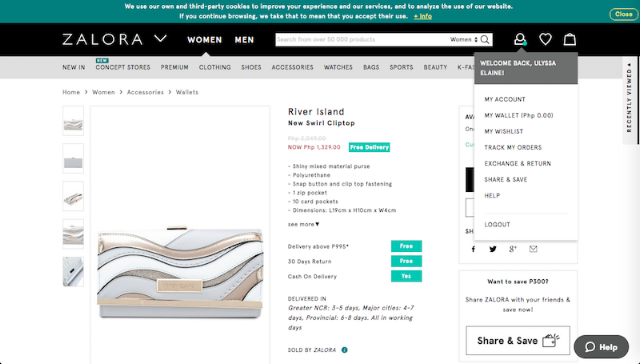The width and height of the screenshot is (640, 364).
Task: Click the 30 Days Return Free label
Action: click(x=406, y=261)
